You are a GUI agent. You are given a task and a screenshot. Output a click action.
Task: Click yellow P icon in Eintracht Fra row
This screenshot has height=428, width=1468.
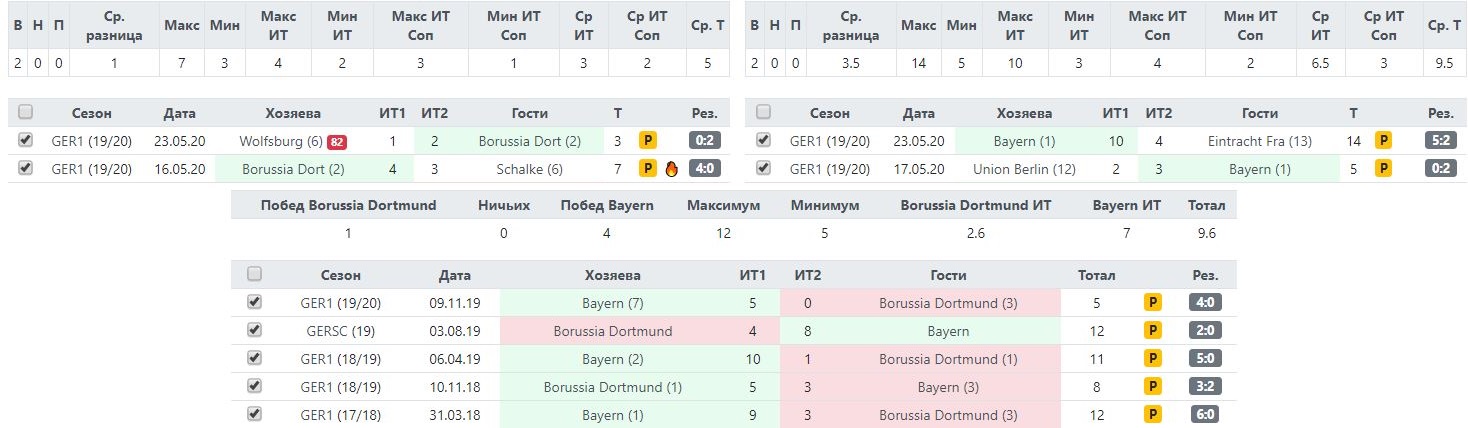pyautogui.click(x=1384, y=141)
